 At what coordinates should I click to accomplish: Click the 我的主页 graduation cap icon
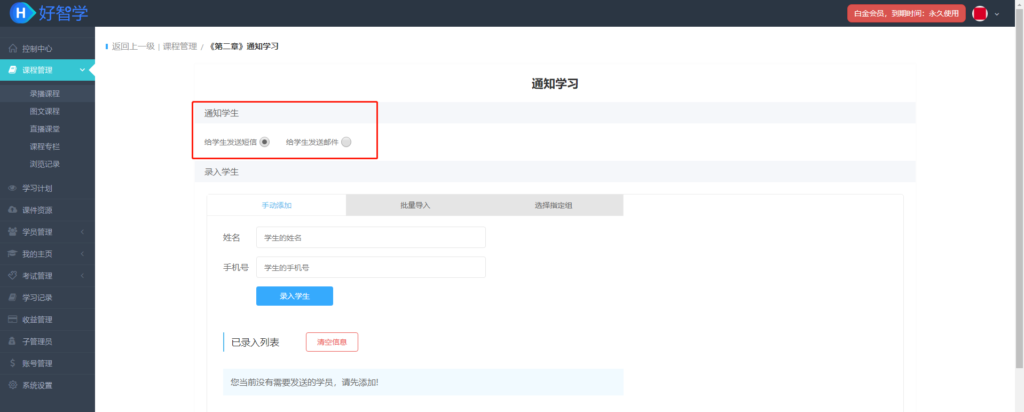(12, 253)
